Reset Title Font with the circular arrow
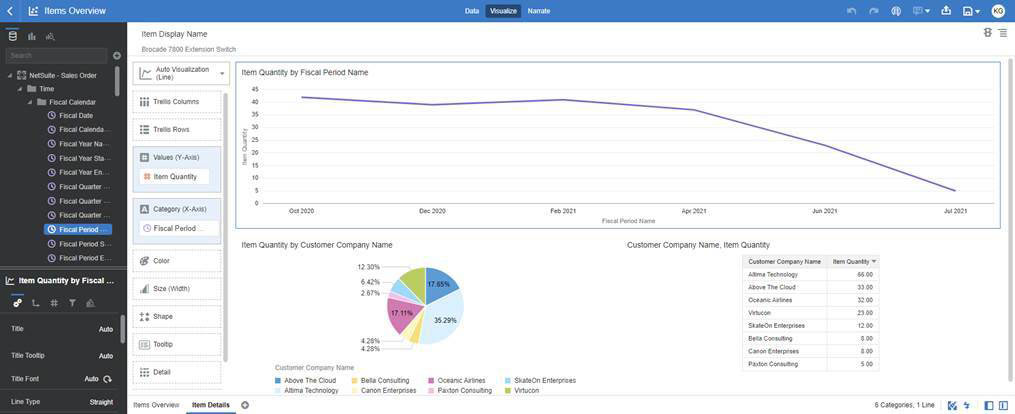The height and width of the screenshot is (414, 1015). [108, 379]
